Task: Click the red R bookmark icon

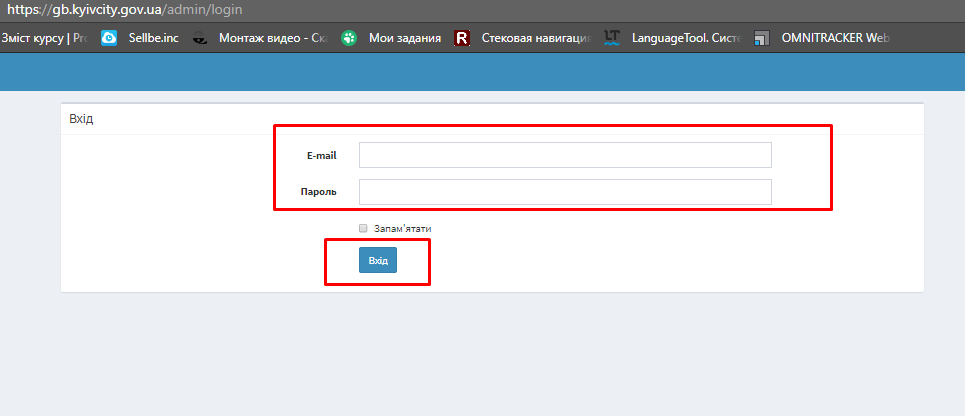Action: tap(461, 39)
